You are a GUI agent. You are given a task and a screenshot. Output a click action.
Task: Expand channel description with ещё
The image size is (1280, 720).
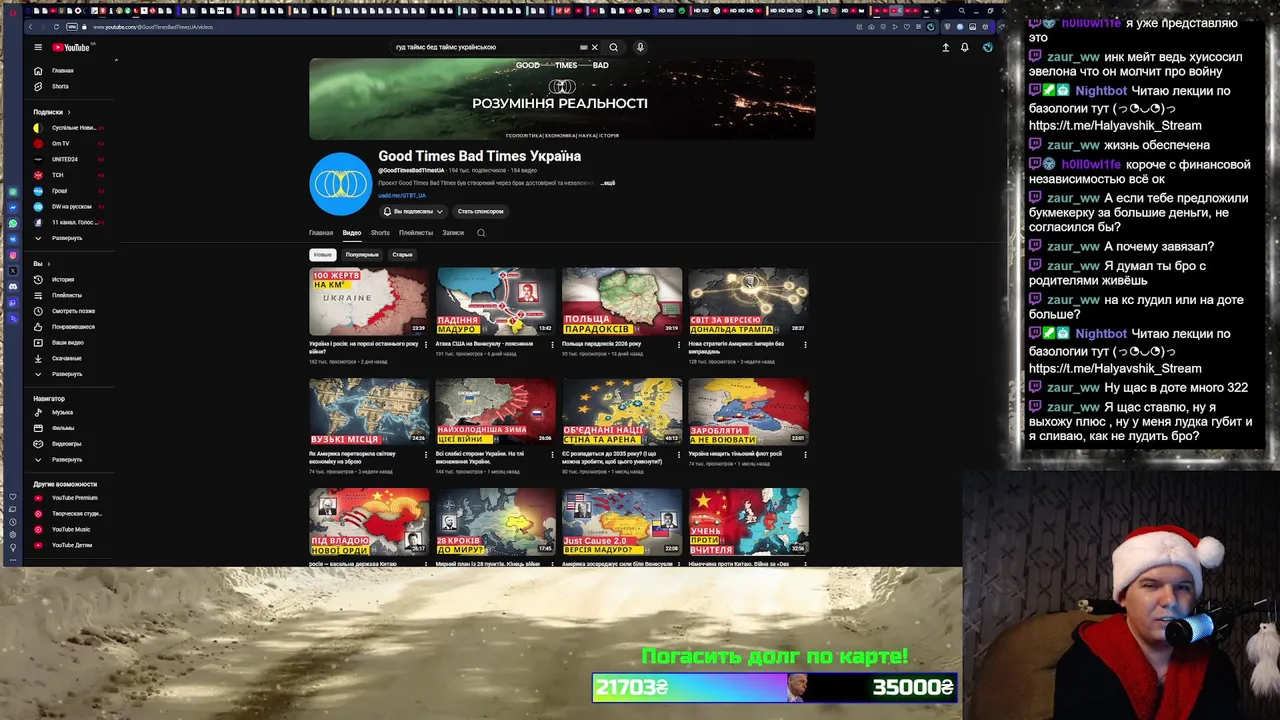click(x=608, y=184)
